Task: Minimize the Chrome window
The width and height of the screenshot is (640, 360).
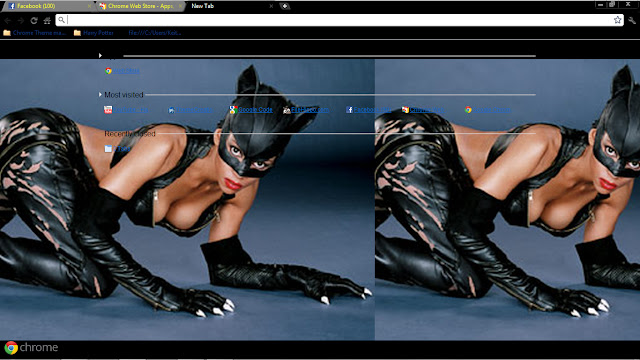Action: tap(600, 4)
